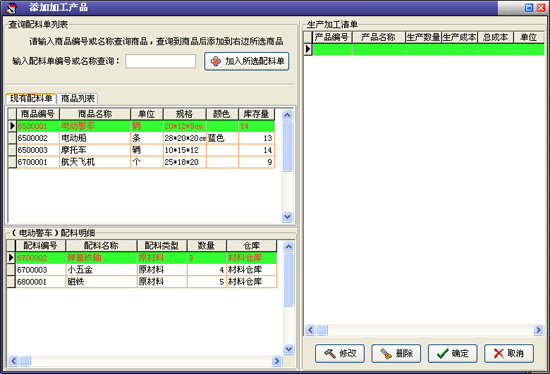Click product list scrollbar down arrow
550x374 pixels.
point(287,217)
